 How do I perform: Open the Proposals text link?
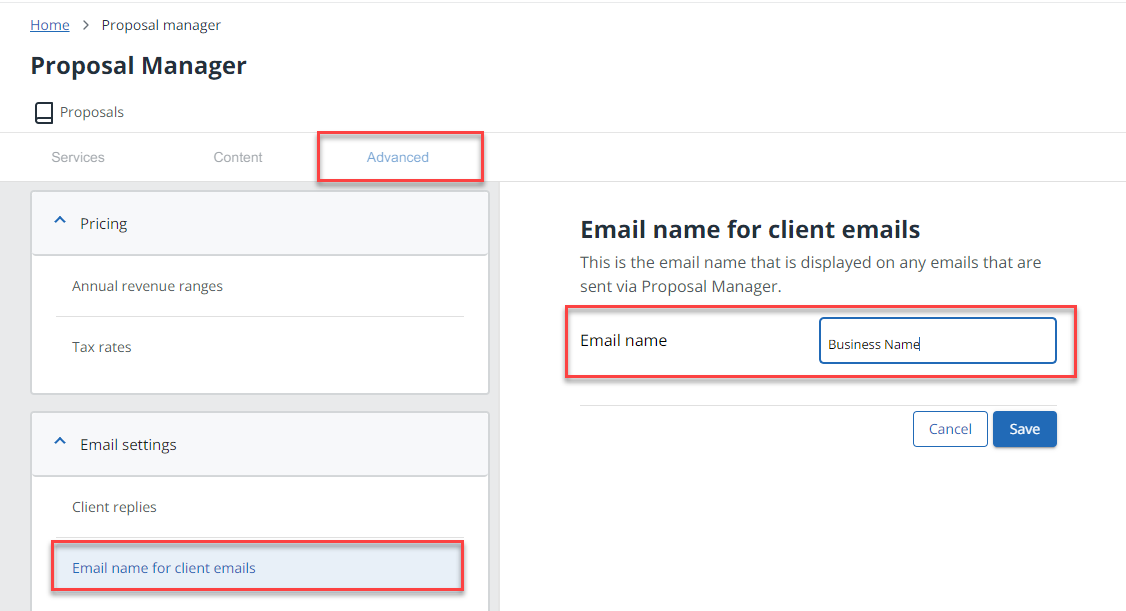click(x=92, y=113)
